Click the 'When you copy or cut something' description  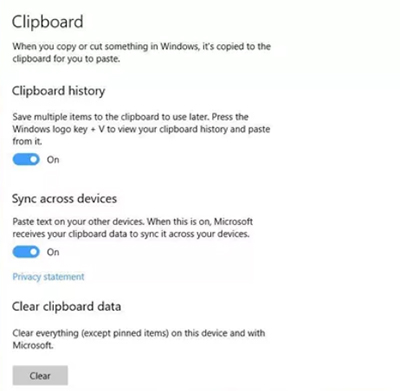142,46
